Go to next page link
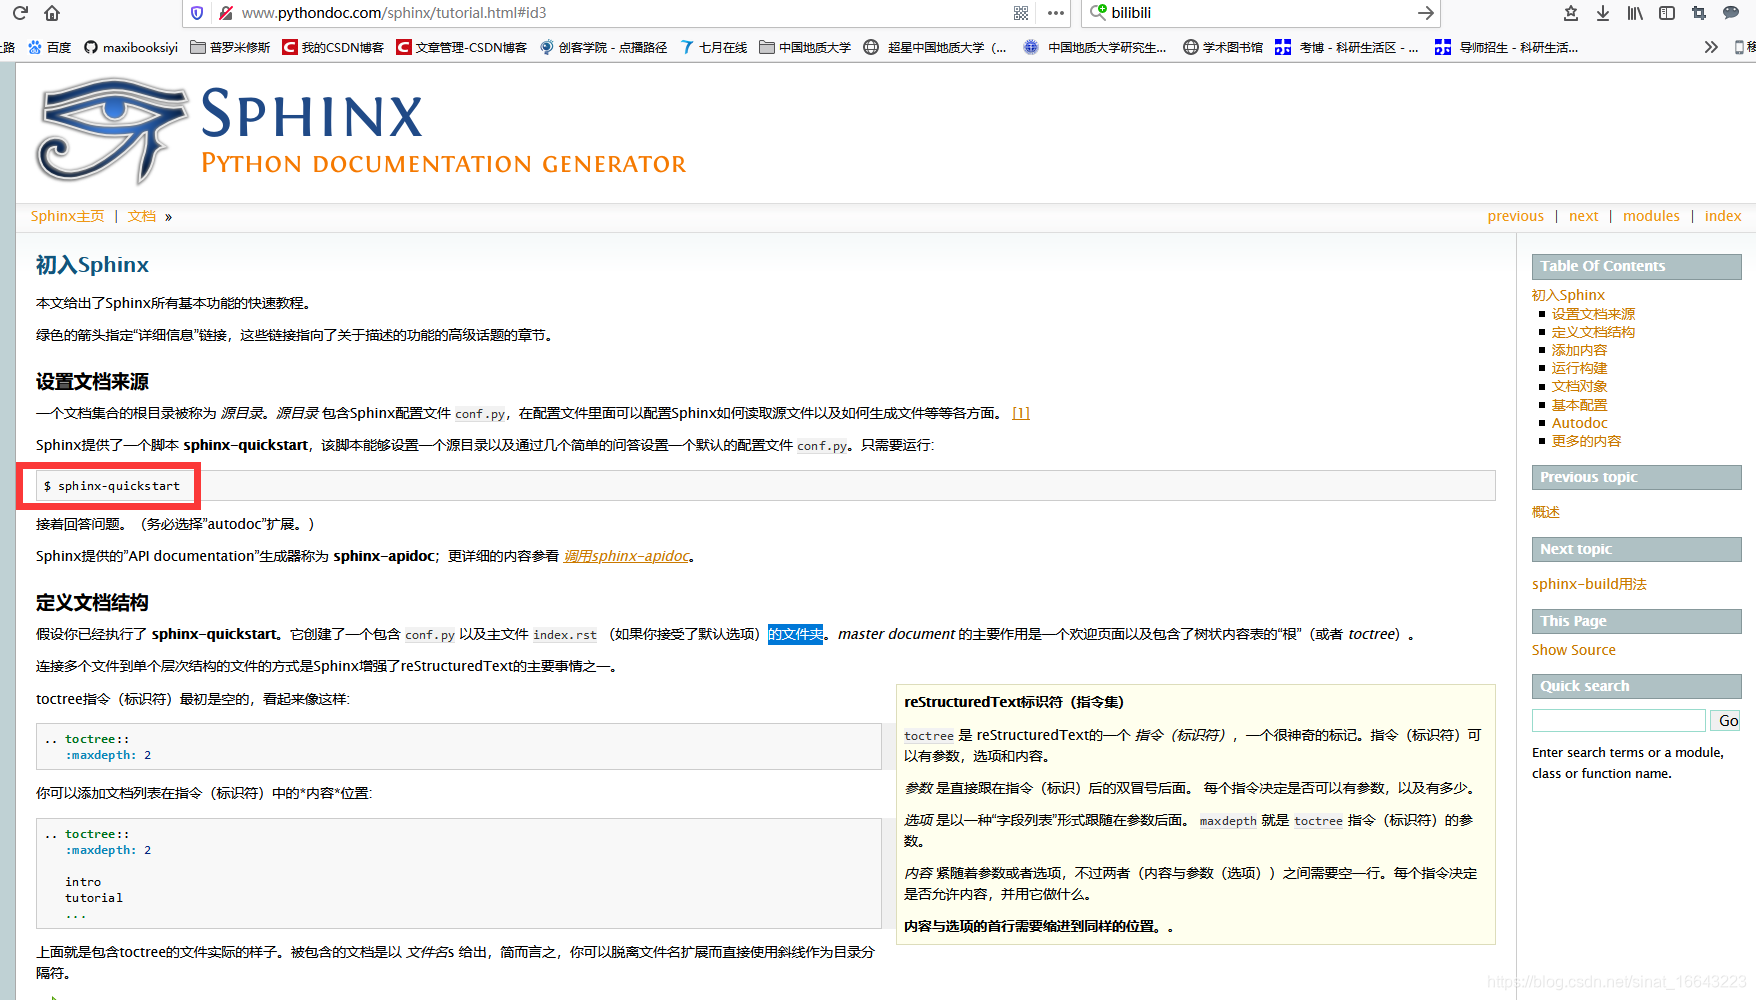1756x1000 pixels. pyautogui.click(x=1583, y=216)
